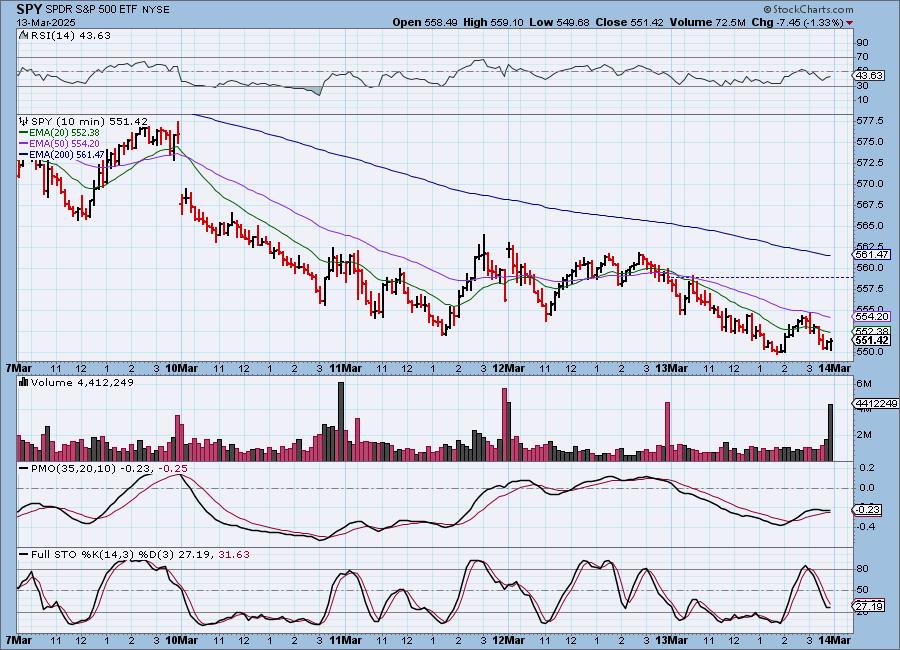The height and width of the screenshot is (650, 900).
Task: Click the PMO(35,20,10) legend line marker
Action: [24, 469]
